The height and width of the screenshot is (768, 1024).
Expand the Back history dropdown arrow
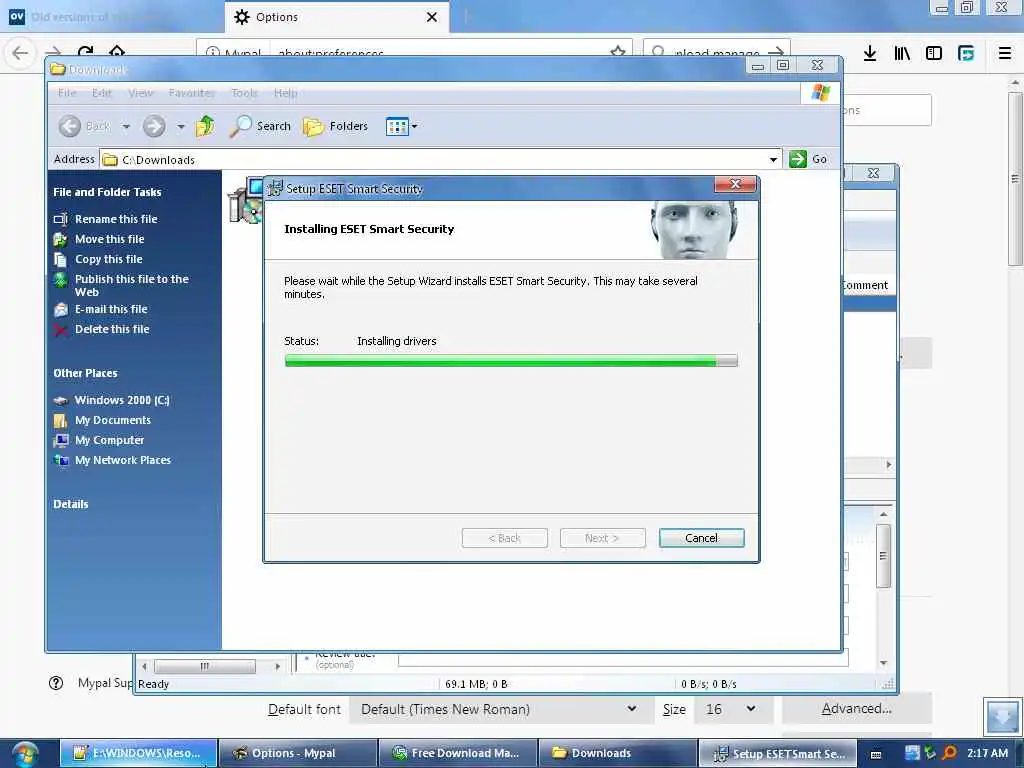pos(126,126)
